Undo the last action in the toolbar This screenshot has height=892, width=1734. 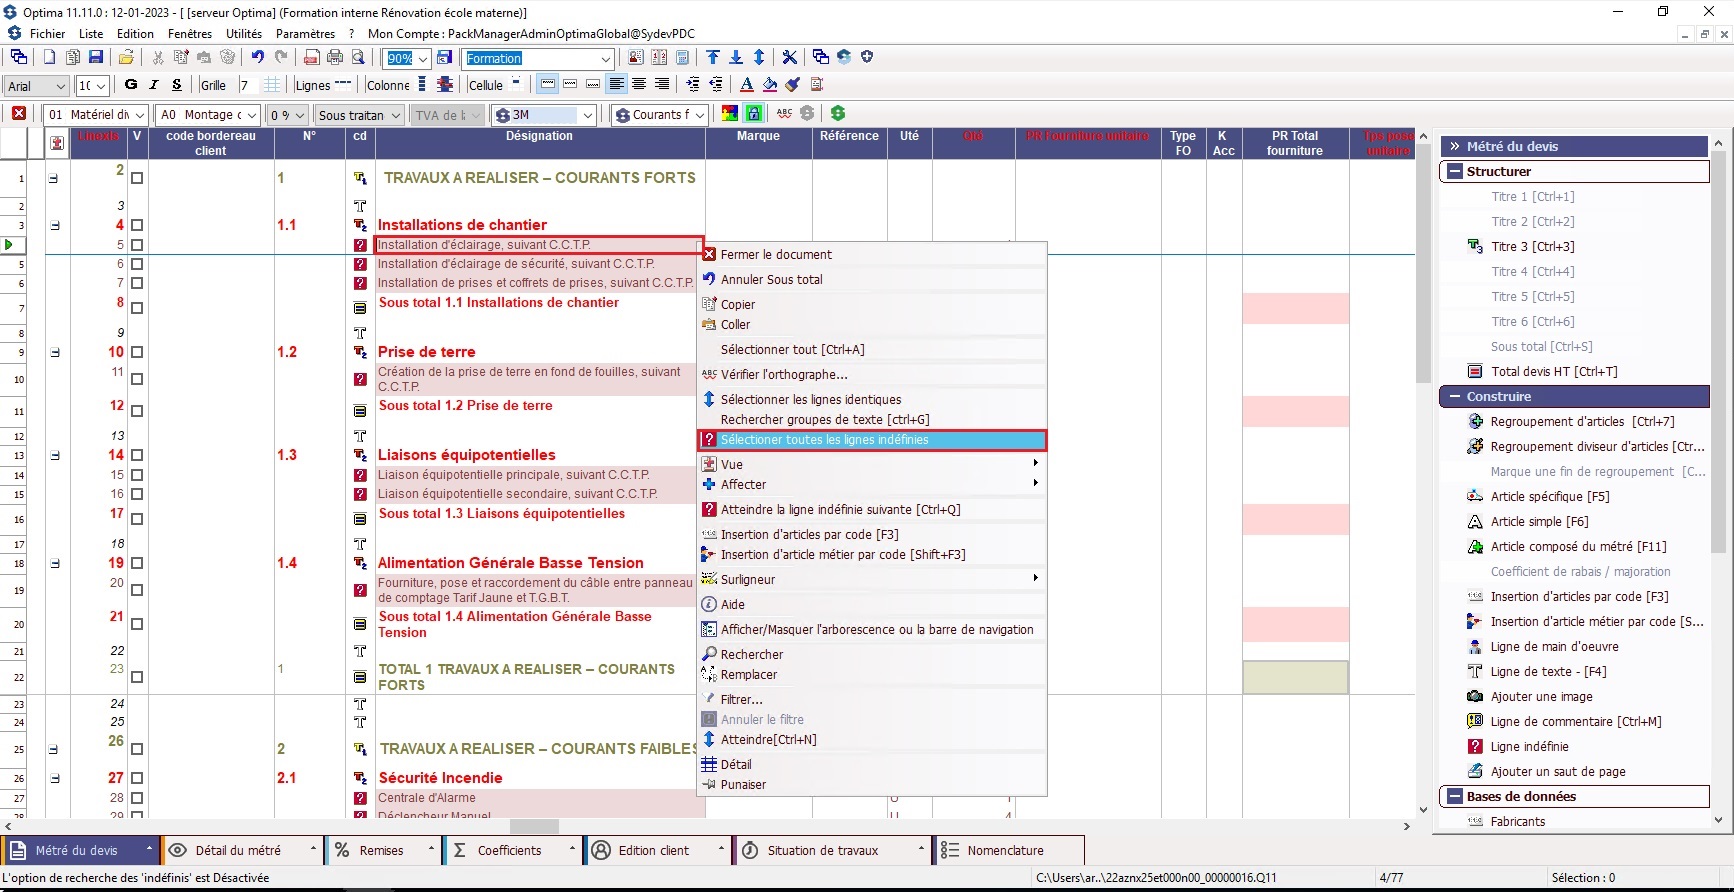tap(258, 58)
